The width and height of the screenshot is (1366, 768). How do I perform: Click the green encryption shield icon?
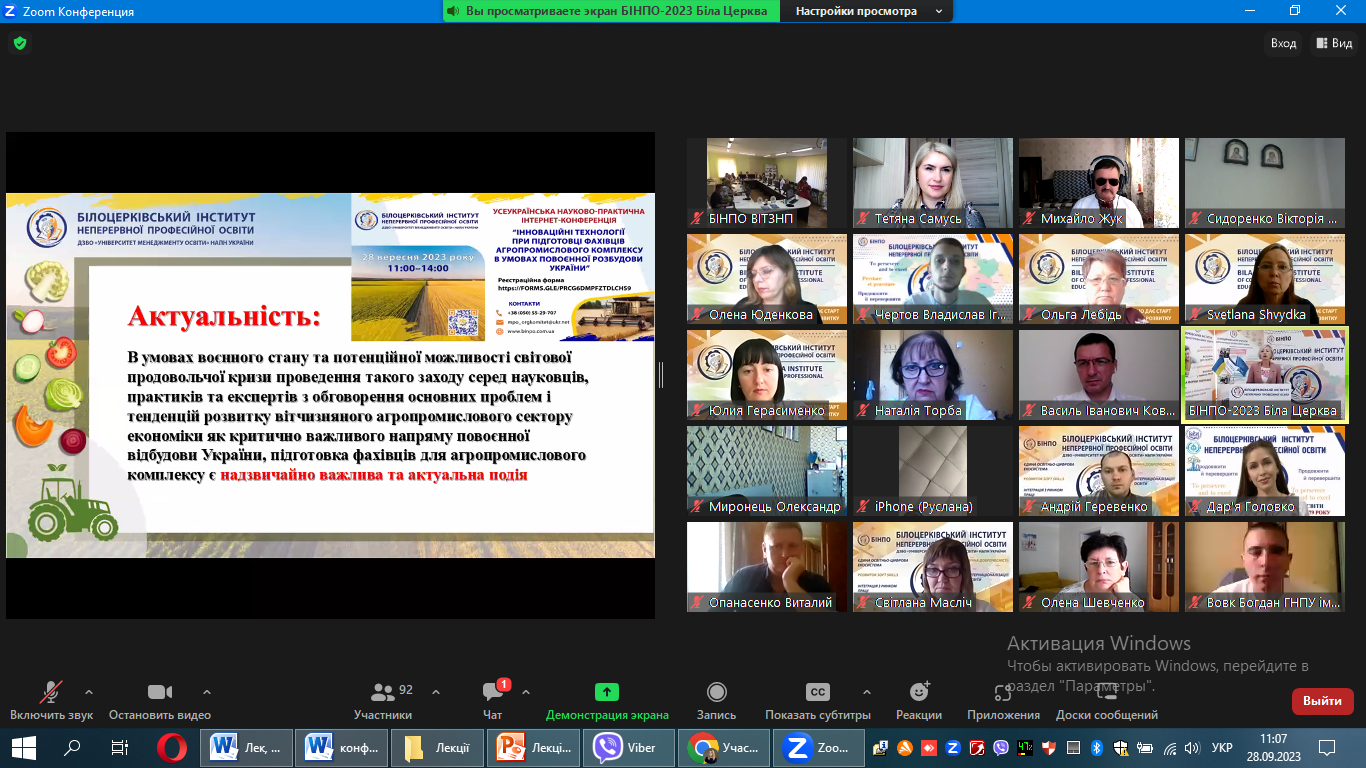(x=19, y=43)
